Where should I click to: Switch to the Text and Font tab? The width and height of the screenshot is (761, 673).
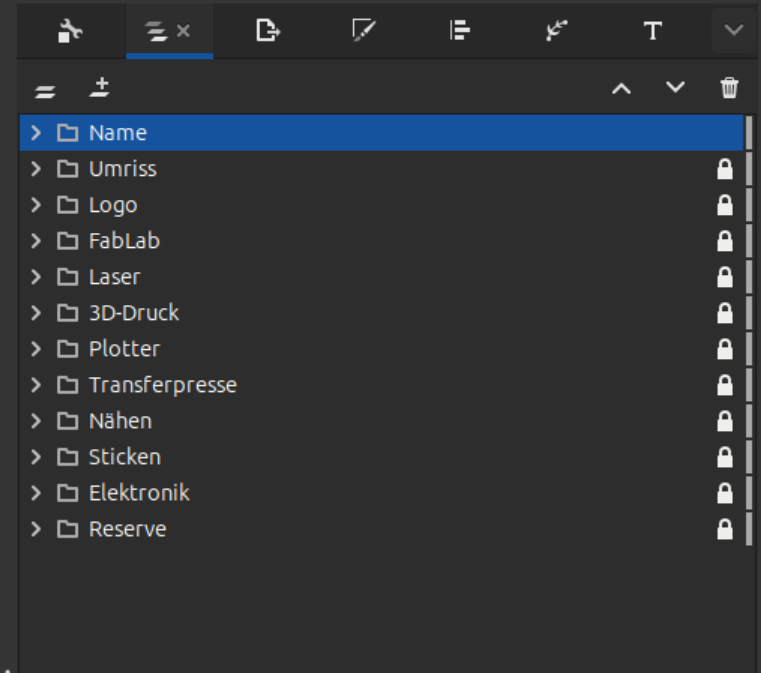[652, 31]
